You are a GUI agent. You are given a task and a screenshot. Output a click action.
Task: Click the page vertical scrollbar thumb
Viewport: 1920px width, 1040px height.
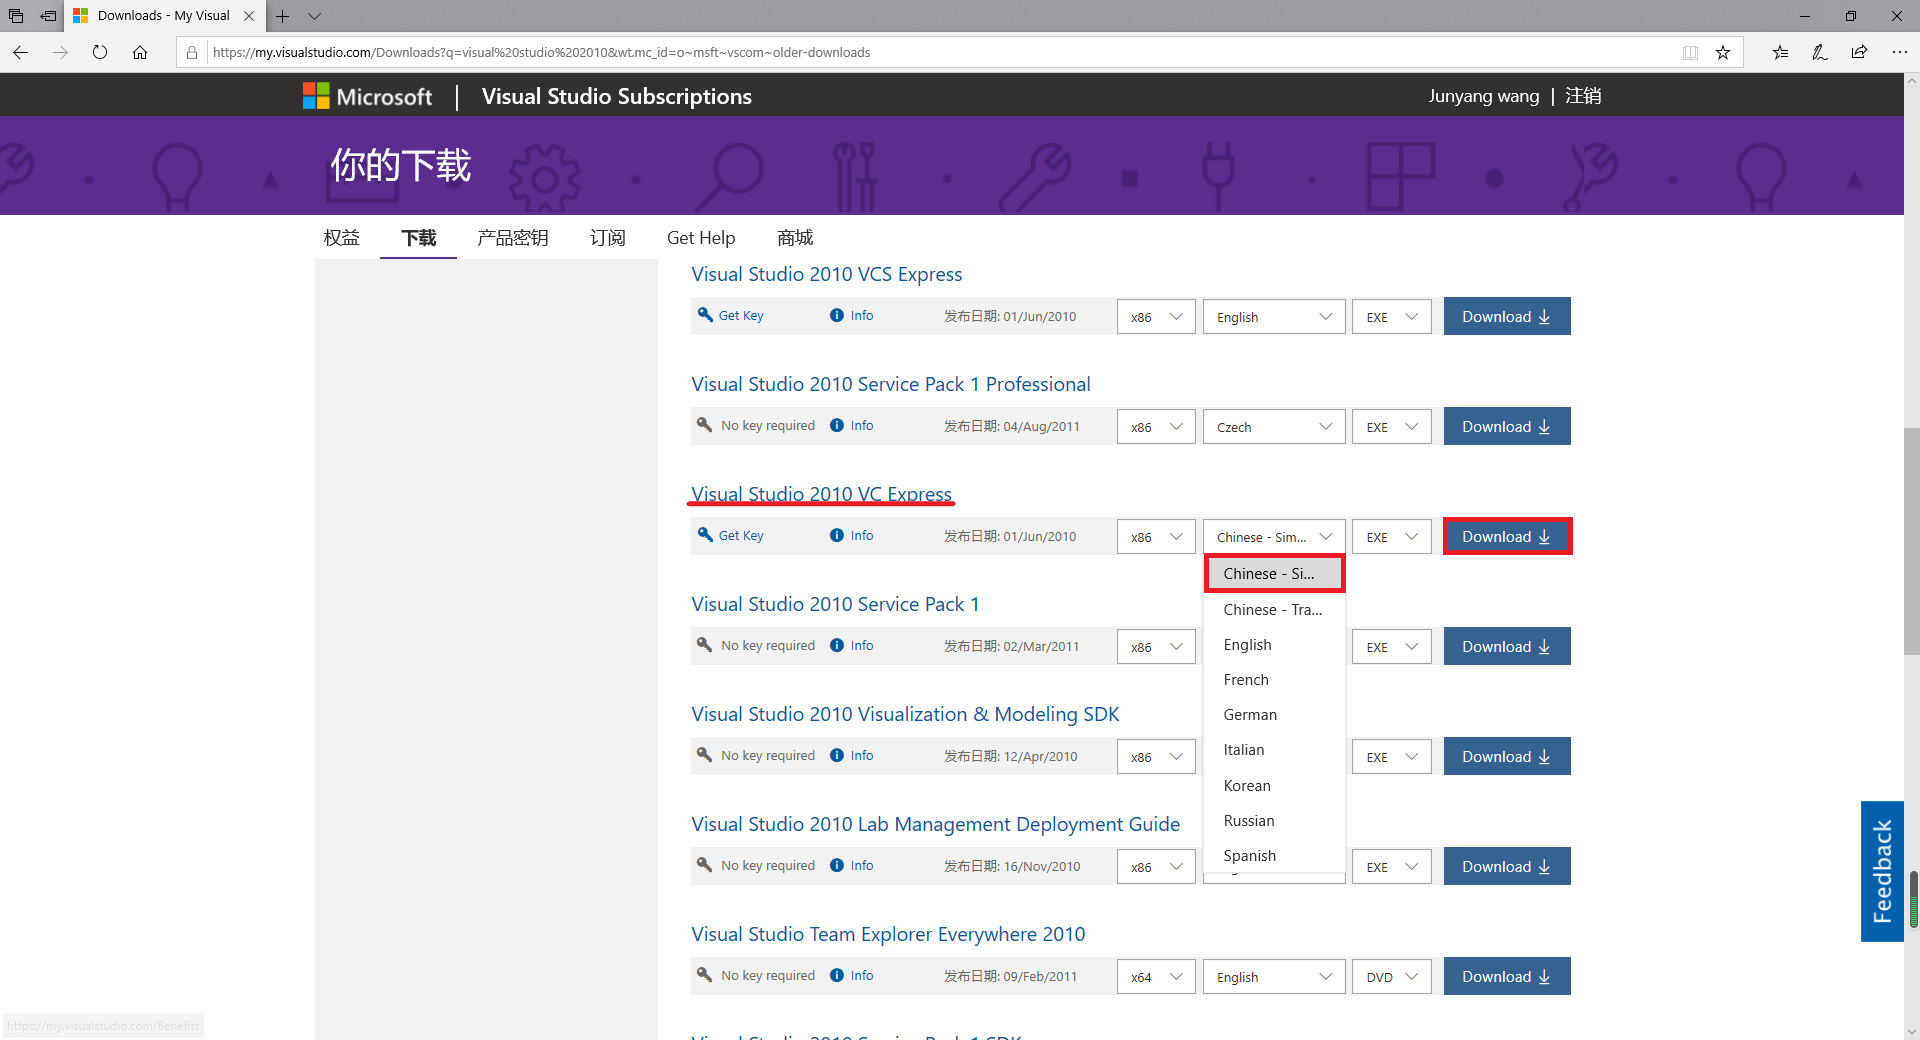pos(1912,540)
